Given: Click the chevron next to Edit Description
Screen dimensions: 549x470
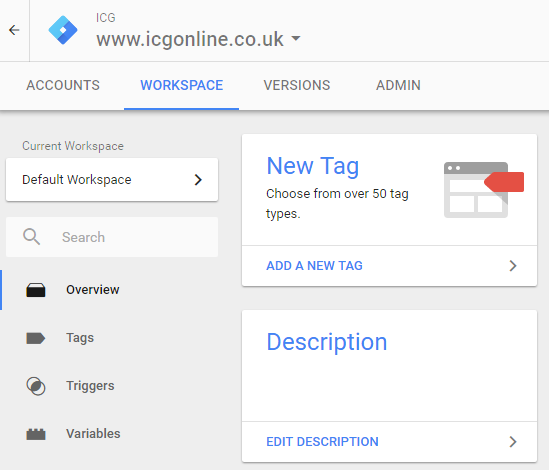Looking at the screenshot, I should pos(513,442).
